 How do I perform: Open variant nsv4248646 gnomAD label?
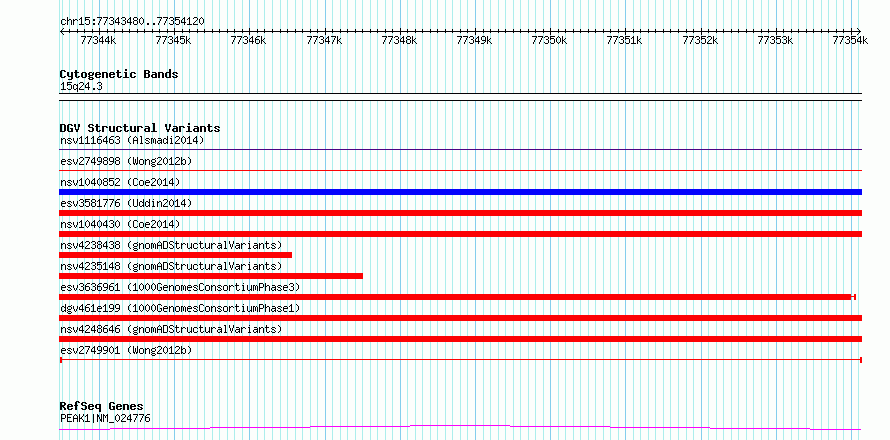[171, 329]
